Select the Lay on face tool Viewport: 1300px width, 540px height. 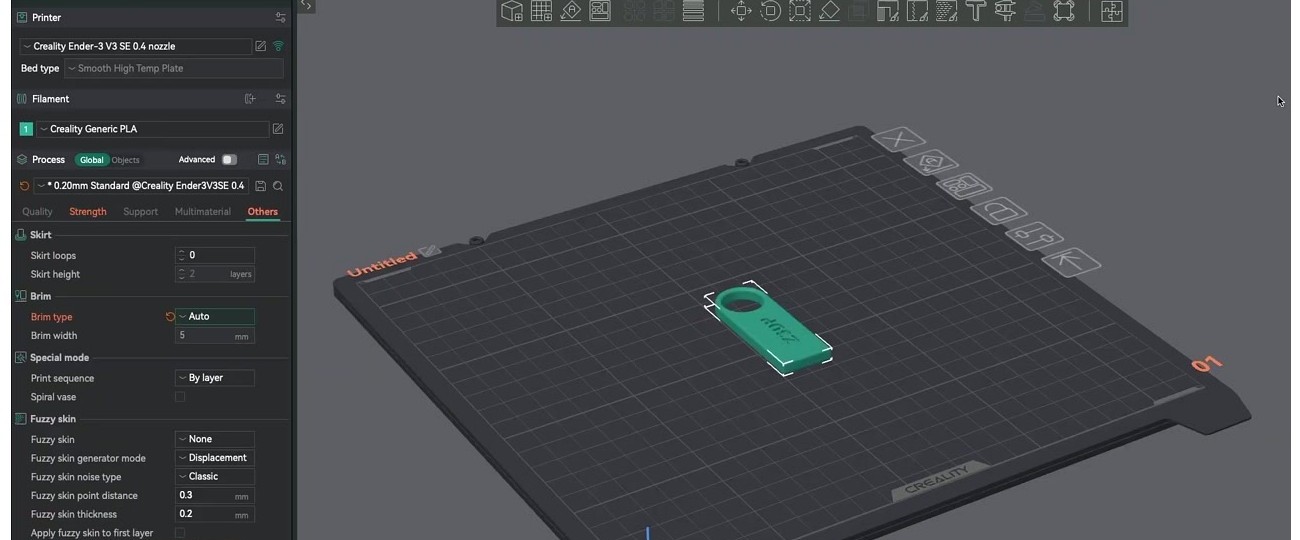[x=829, y=11]
